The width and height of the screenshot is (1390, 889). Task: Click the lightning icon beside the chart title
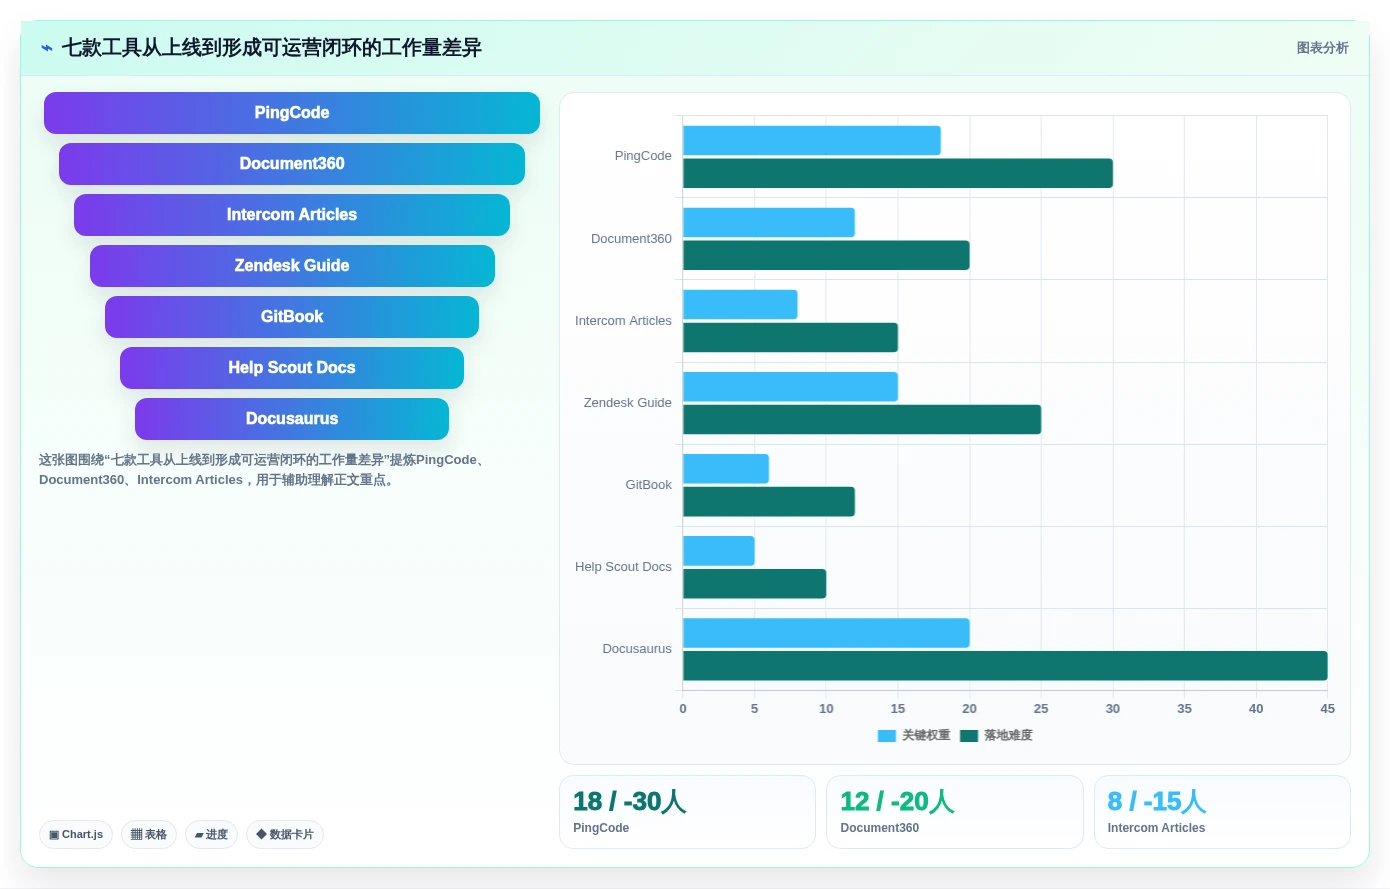click(47, 48)
